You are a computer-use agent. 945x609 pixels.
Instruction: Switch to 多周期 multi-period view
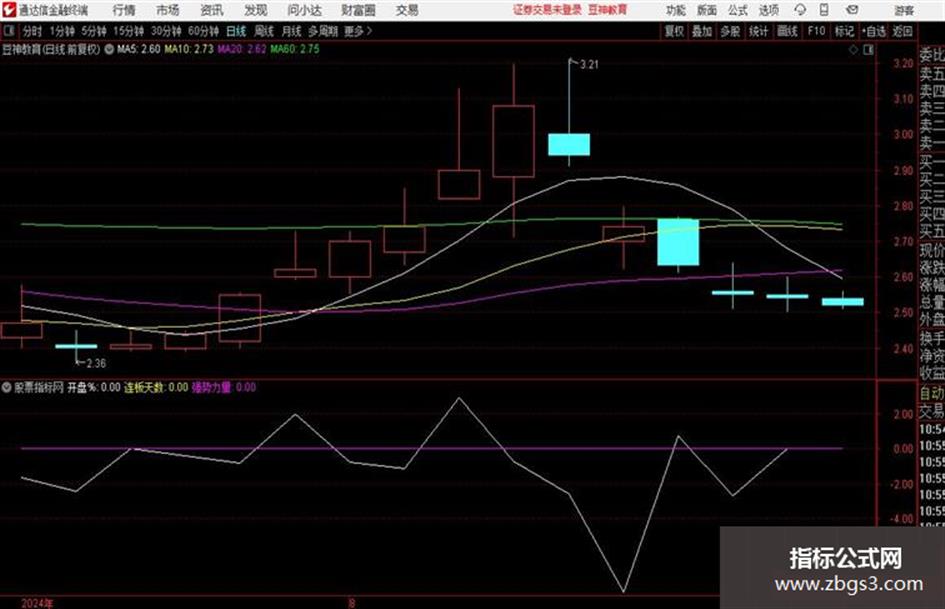(323, 31)
